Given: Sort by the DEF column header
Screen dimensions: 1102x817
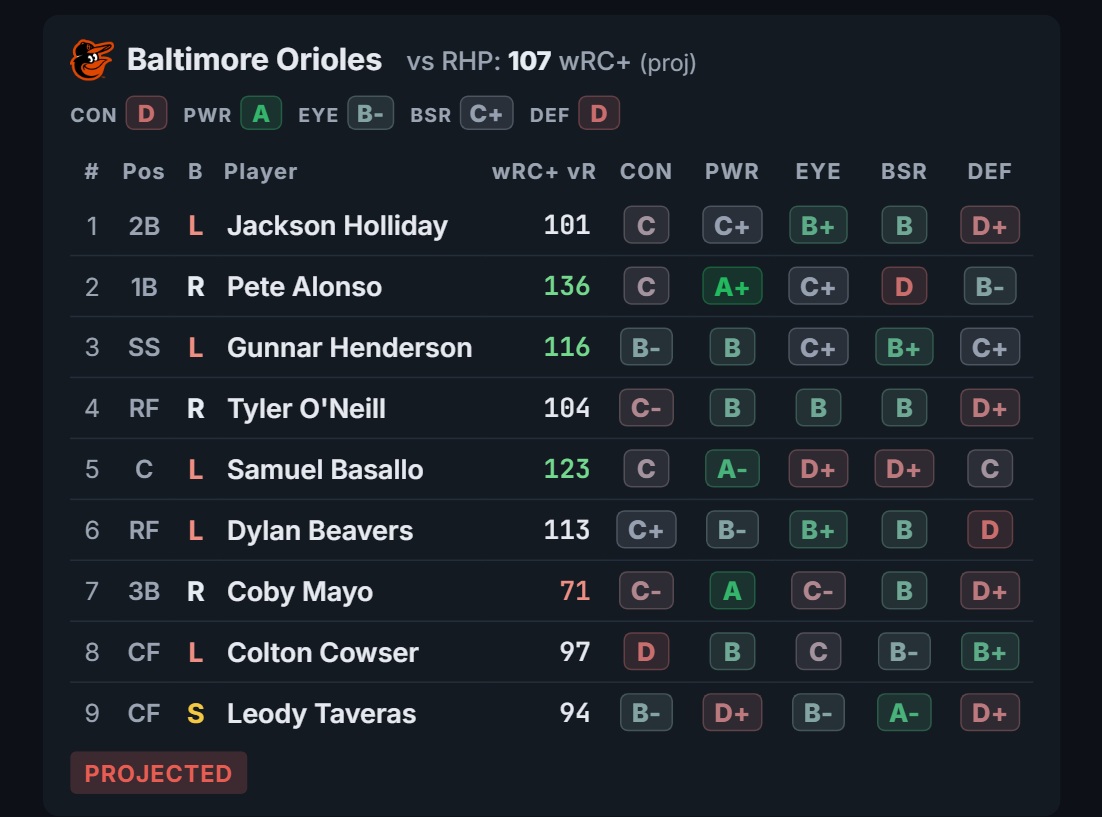Looking at the screenshot, I should pyautogui.click(x=990, y=172).
